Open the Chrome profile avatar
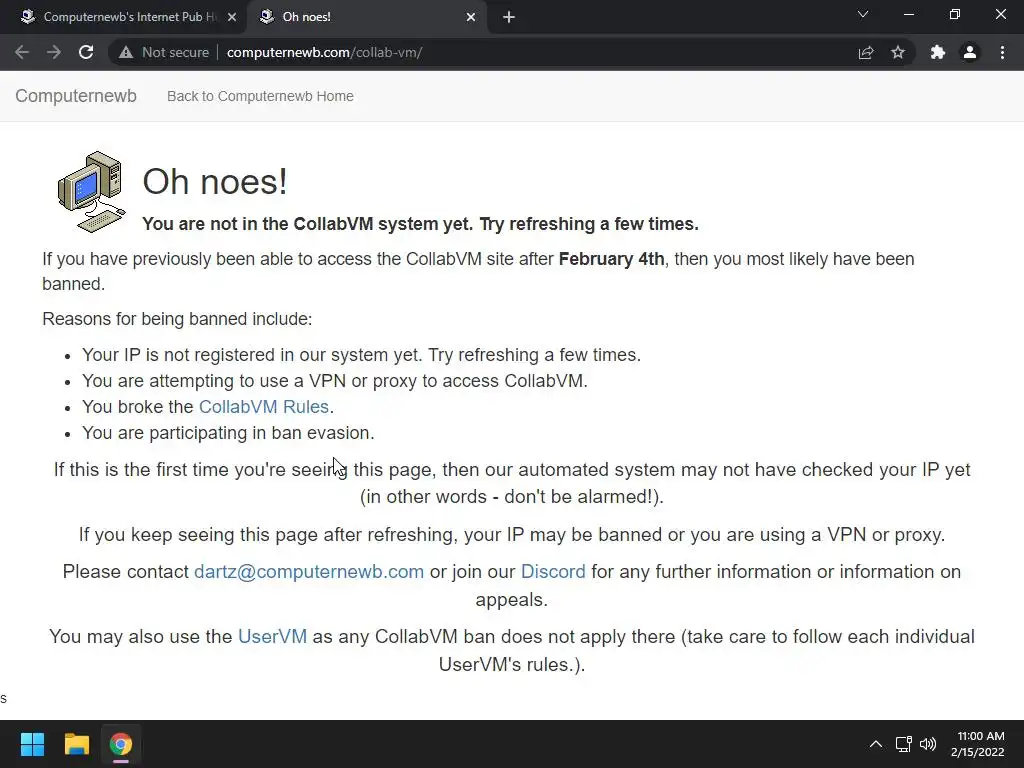The width and height of the screenshot is (1024, 768). pyautogui.click(x=970, y=52)
